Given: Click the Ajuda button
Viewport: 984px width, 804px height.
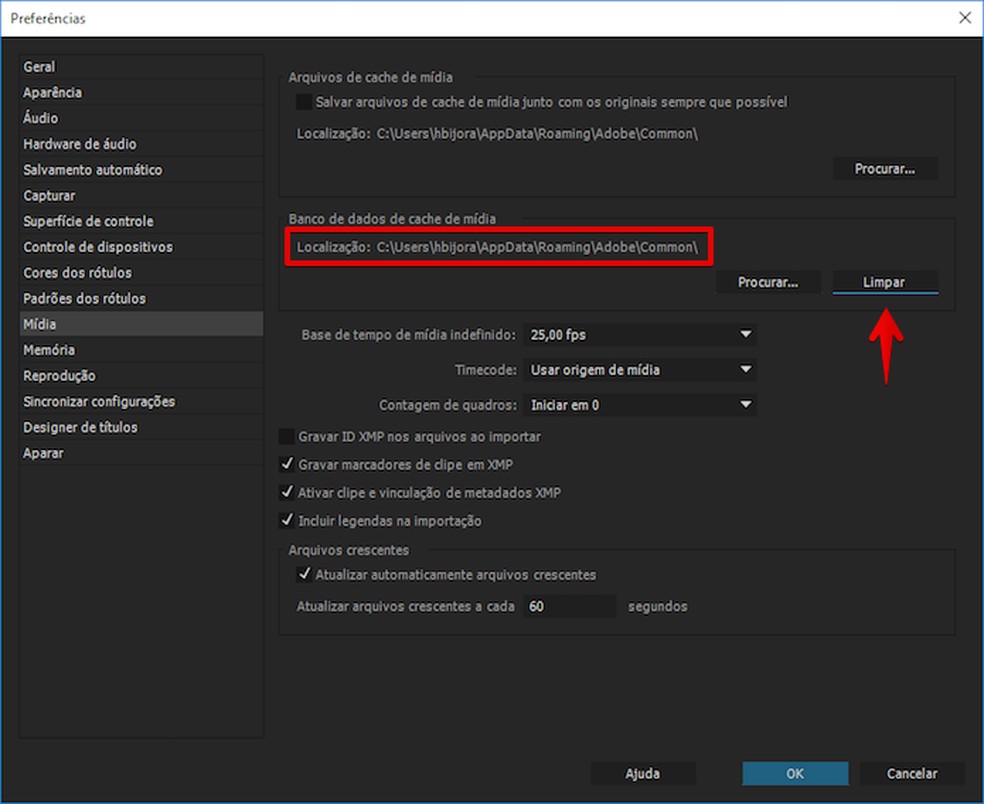Looking at the screenshot, I should pos(643,773).
